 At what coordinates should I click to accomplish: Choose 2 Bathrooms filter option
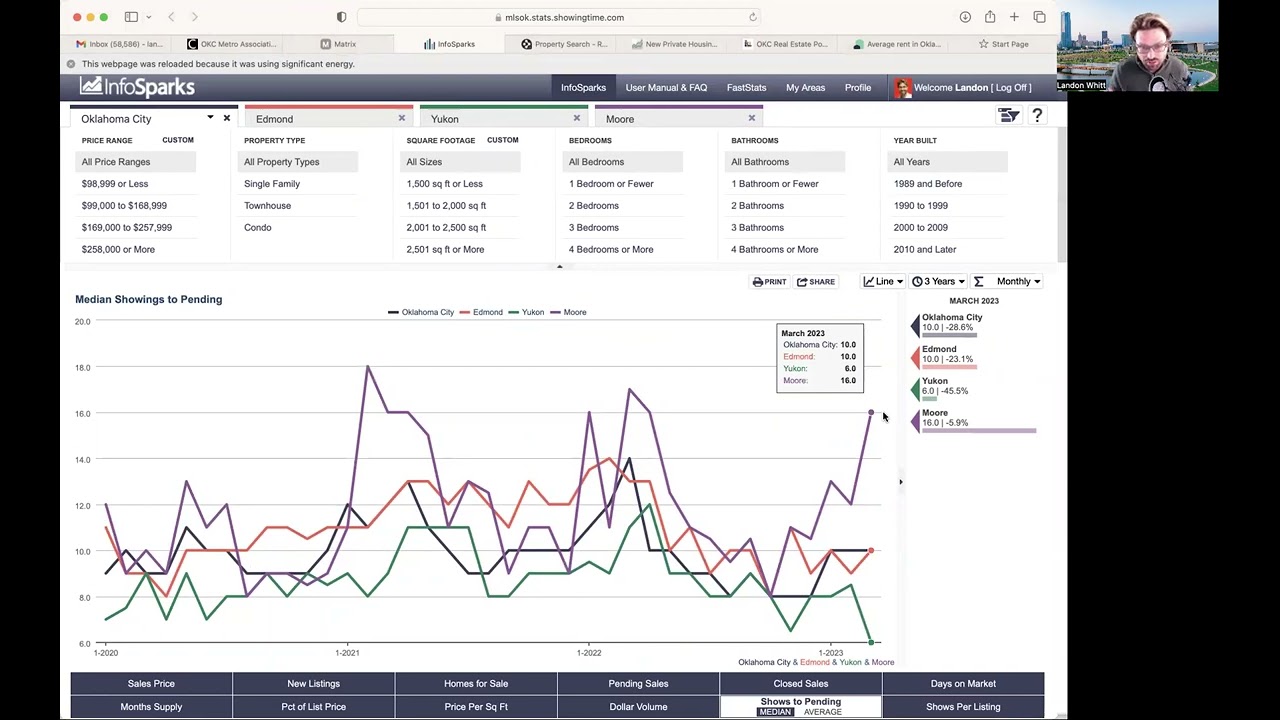757,206
